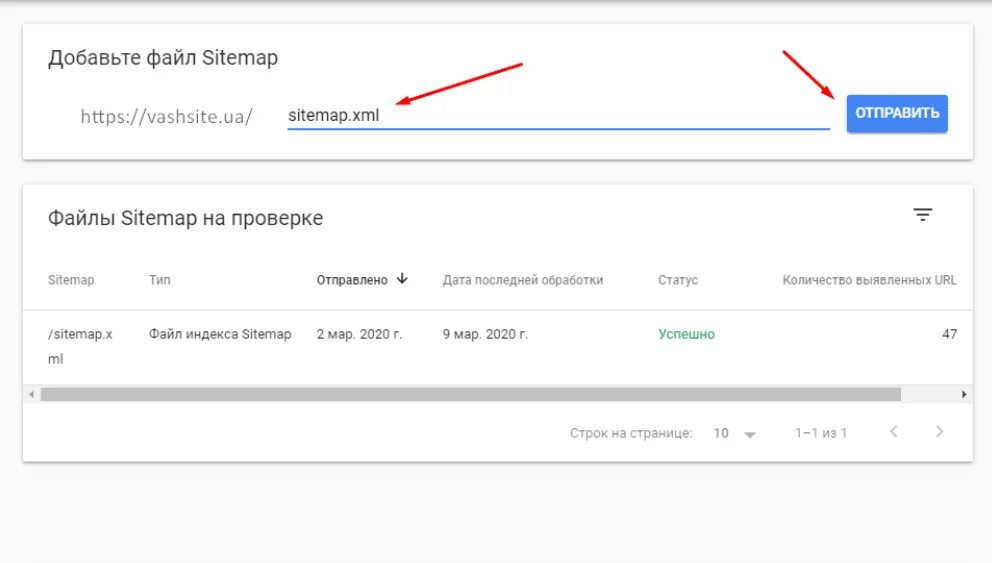Screen dimensions: 992x563
Task: Focus the sitemap.xml URL input field
Action: click(x=559, y=116)
